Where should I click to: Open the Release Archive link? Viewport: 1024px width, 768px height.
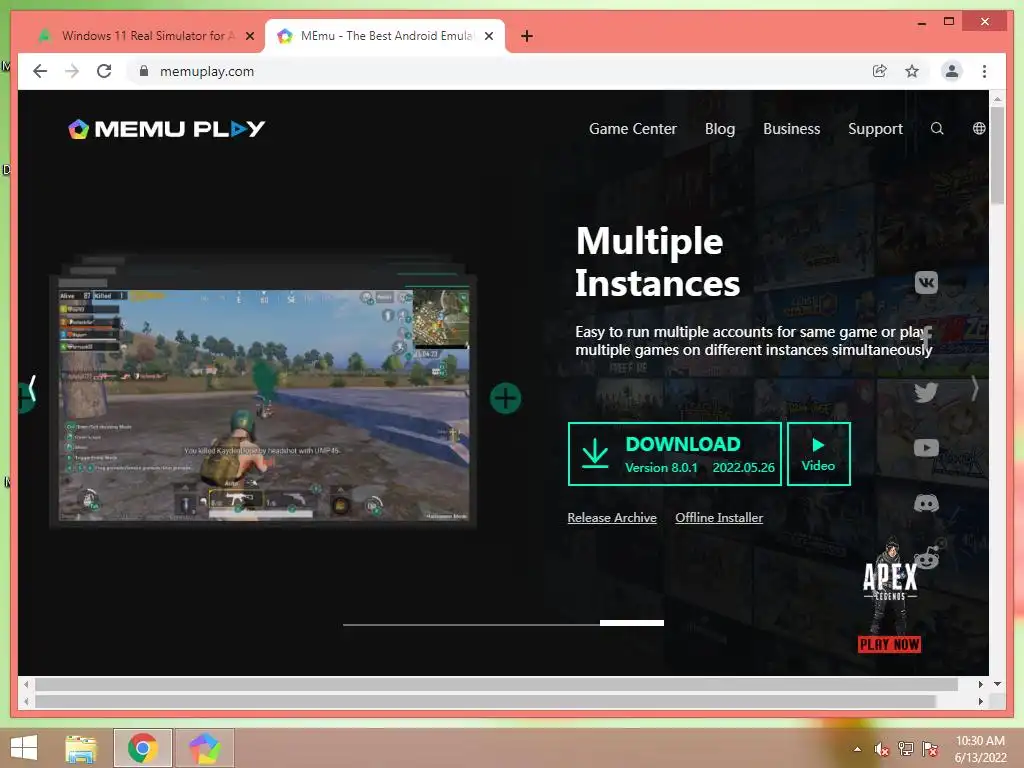pos(612,517)
